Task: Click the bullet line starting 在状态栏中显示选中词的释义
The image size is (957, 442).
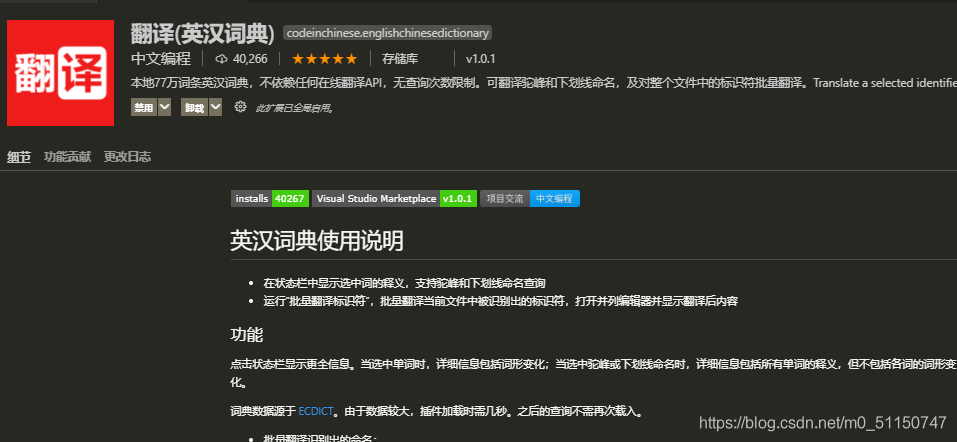Action: pyautogui.click(x=404, y=283)
